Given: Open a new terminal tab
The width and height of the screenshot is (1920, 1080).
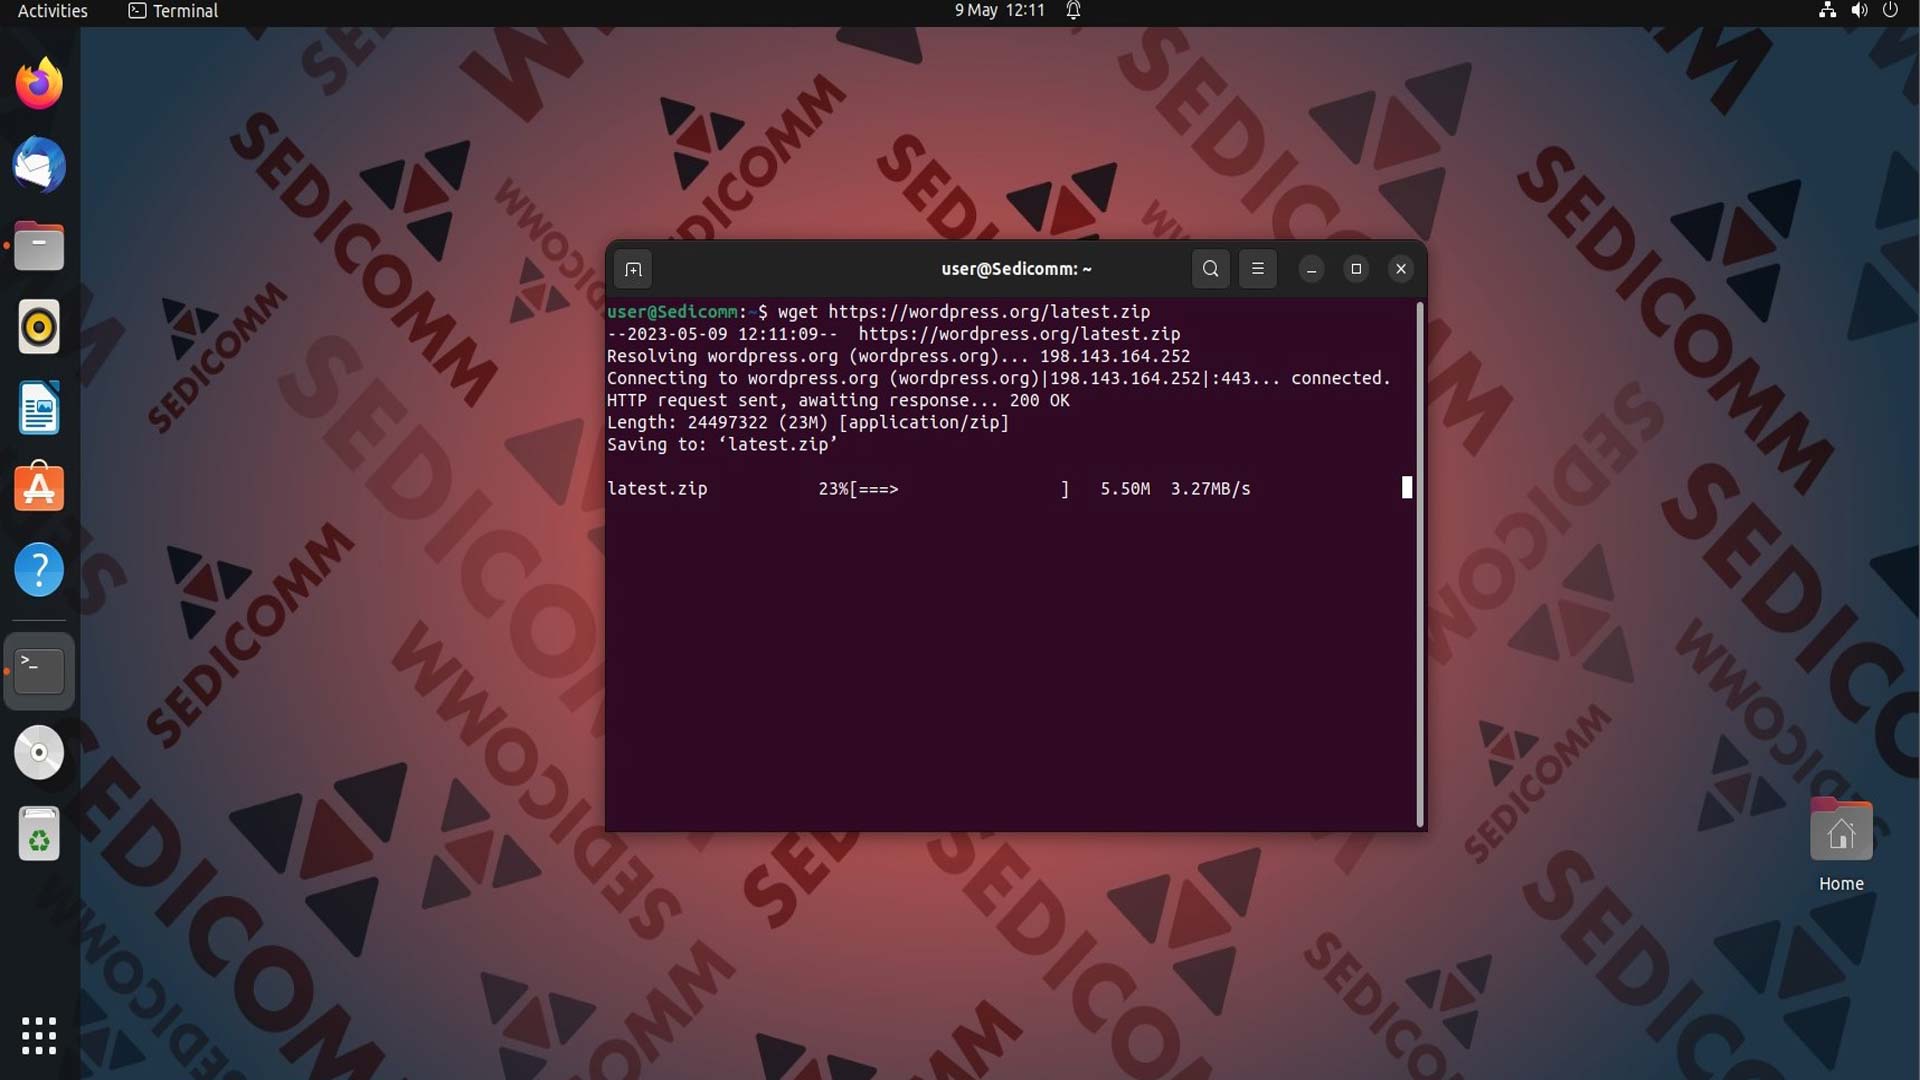Looking at the screenshot, I should (633, 269).
